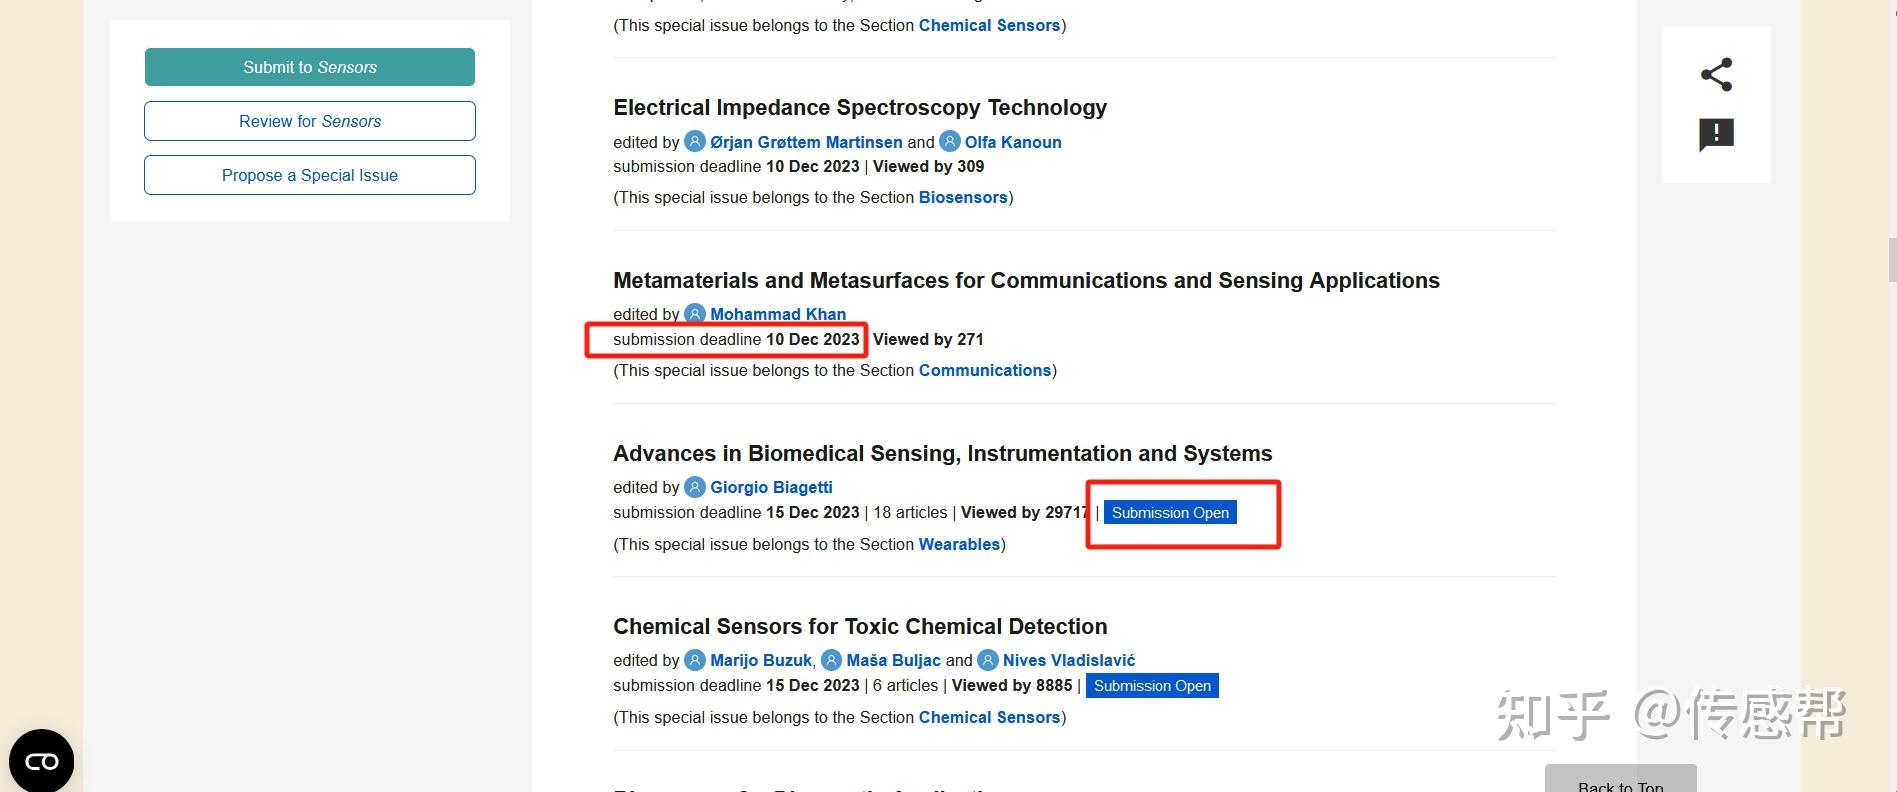Click the profile icon beside Mohammad Khan

pos(695,314)
